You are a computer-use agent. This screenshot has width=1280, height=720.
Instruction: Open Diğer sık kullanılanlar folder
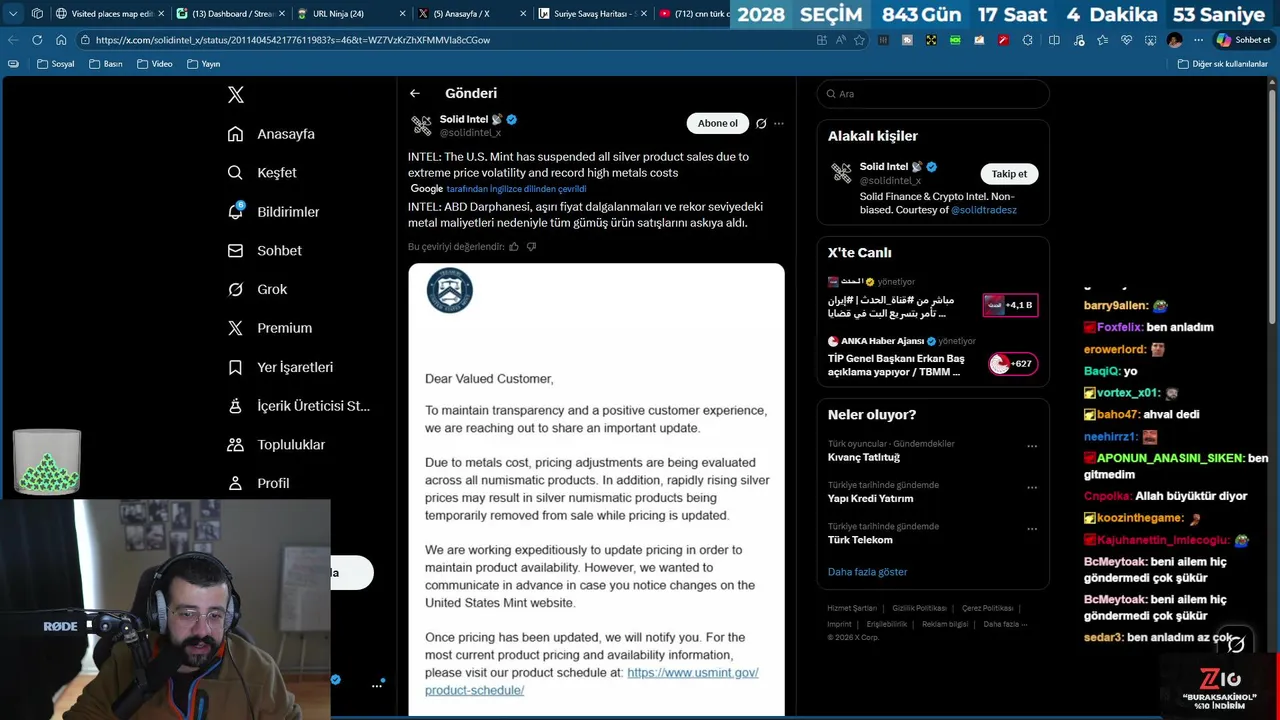coord(1222,64)
